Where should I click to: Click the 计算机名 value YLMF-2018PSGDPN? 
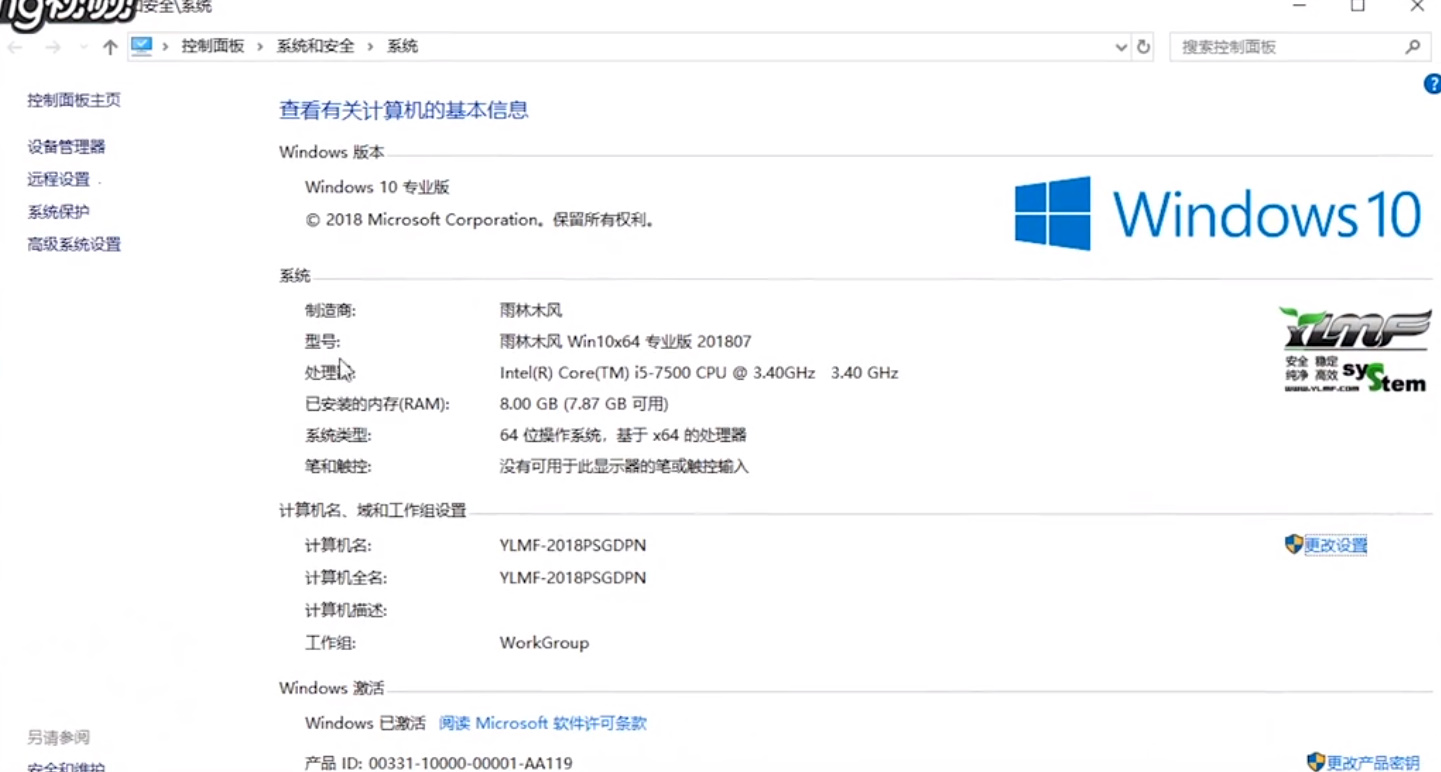click(x=573, y=545)
